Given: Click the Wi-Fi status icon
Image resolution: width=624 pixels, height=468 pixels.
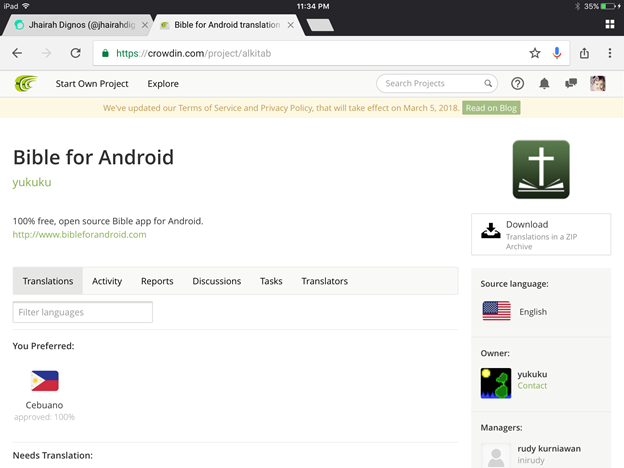Looking at the screenshot, I should pos(26,6).
